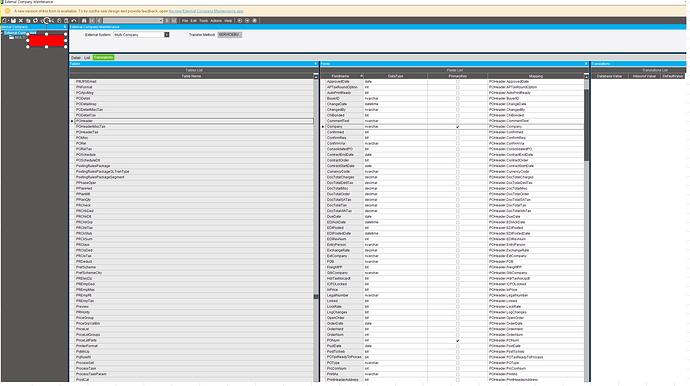Click the Undo arrow toolbar icon
The height and width of the screenshot is (386, 690).
tap(73, 21)
